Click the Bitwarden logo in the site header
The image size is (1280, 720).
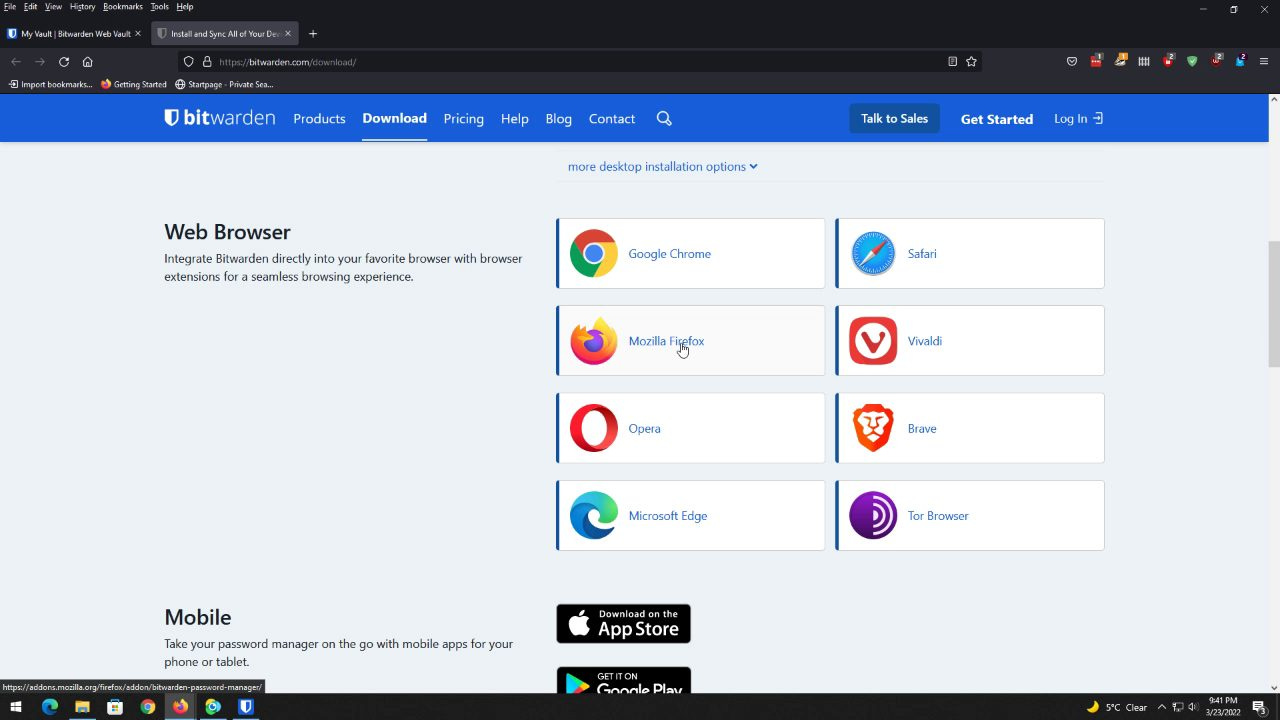tap(220, 118)
